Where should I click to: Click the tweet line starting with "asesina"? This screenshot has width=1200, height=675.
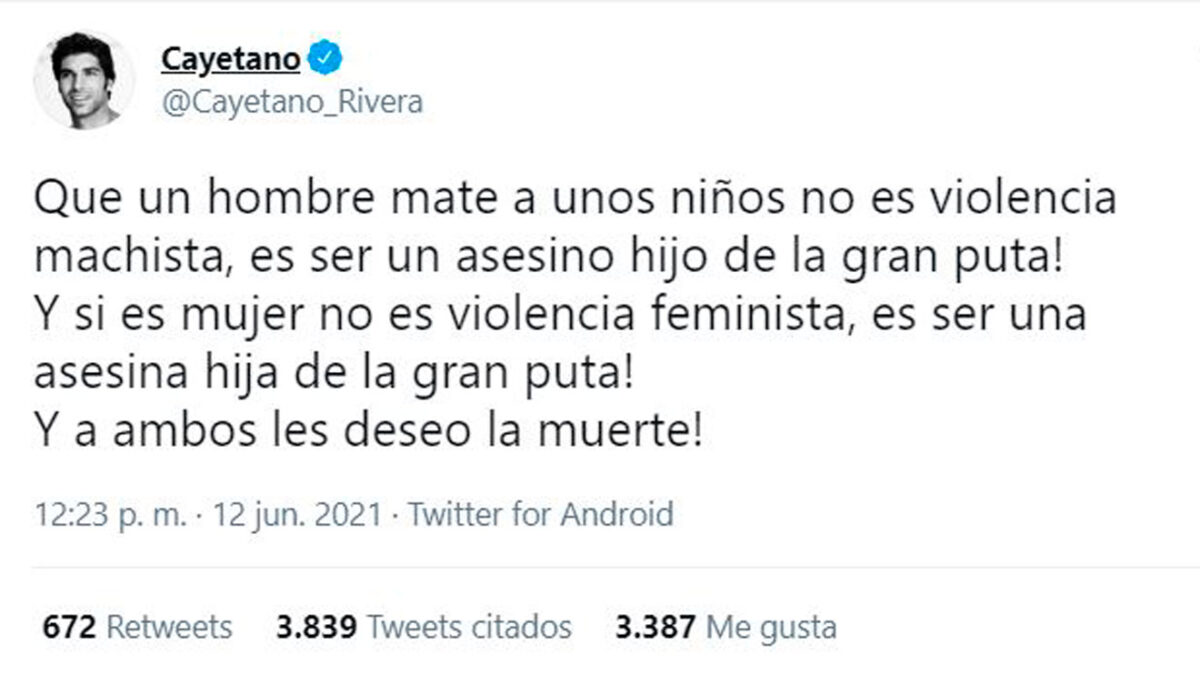(x=334, y=374)
